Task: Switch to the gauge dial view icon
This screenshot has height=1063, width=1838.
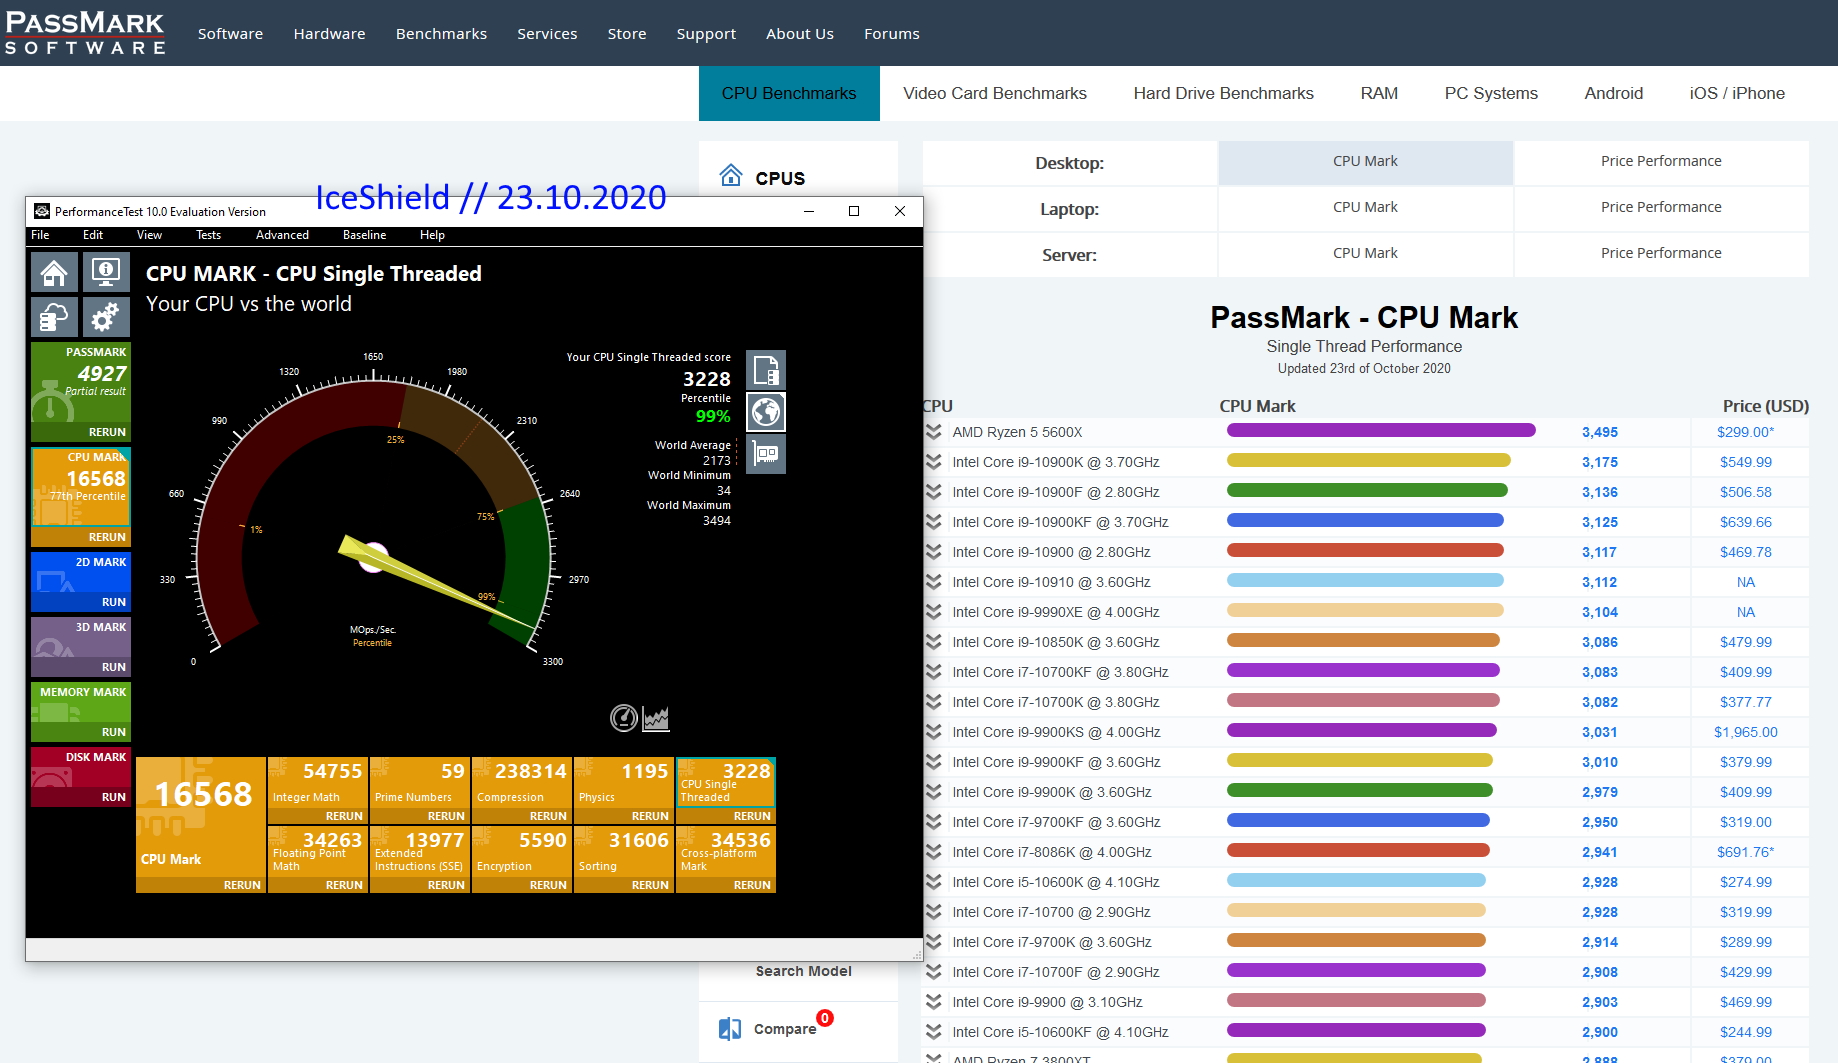Action: coord(624,718)
